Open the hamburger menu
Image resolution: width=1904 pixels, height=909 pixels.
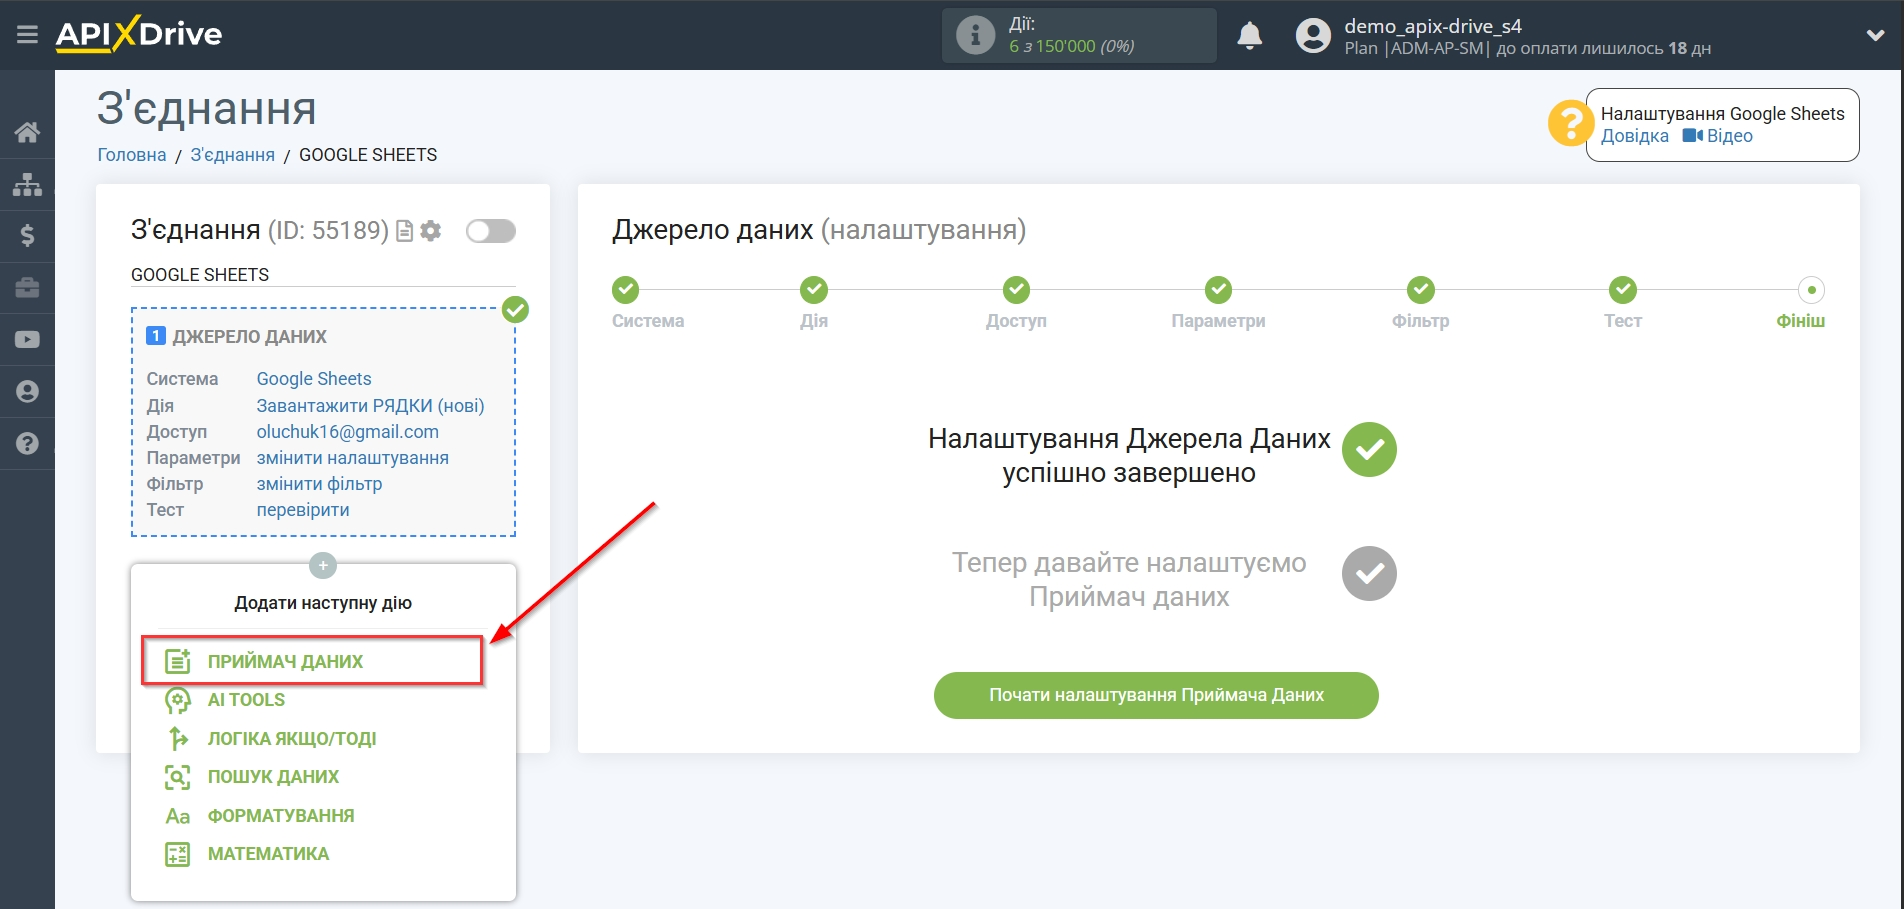(27, 35)
